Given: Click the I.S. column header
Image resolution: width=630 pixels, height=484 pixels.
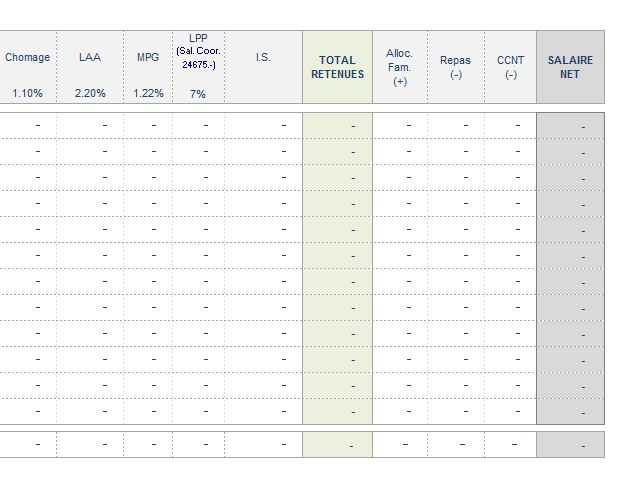Looking at the screenshot, I should click(263, 58).
